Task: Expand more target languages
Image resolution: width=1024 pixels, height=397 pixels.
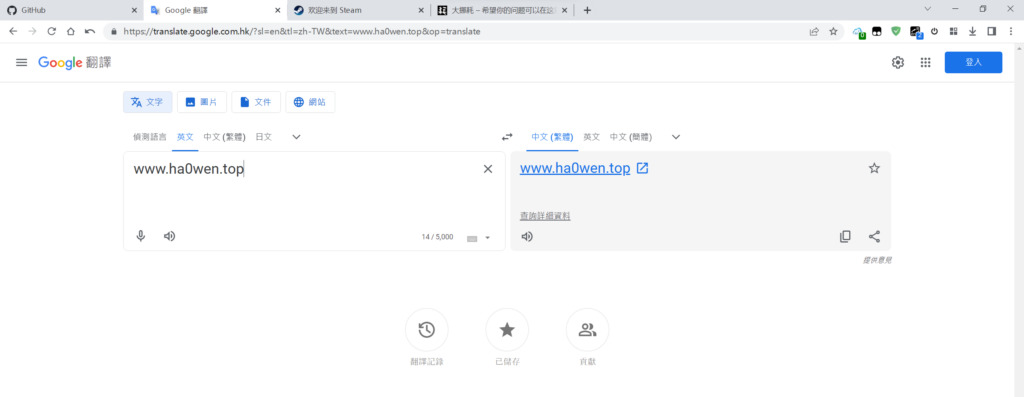Action: (676, 136)
